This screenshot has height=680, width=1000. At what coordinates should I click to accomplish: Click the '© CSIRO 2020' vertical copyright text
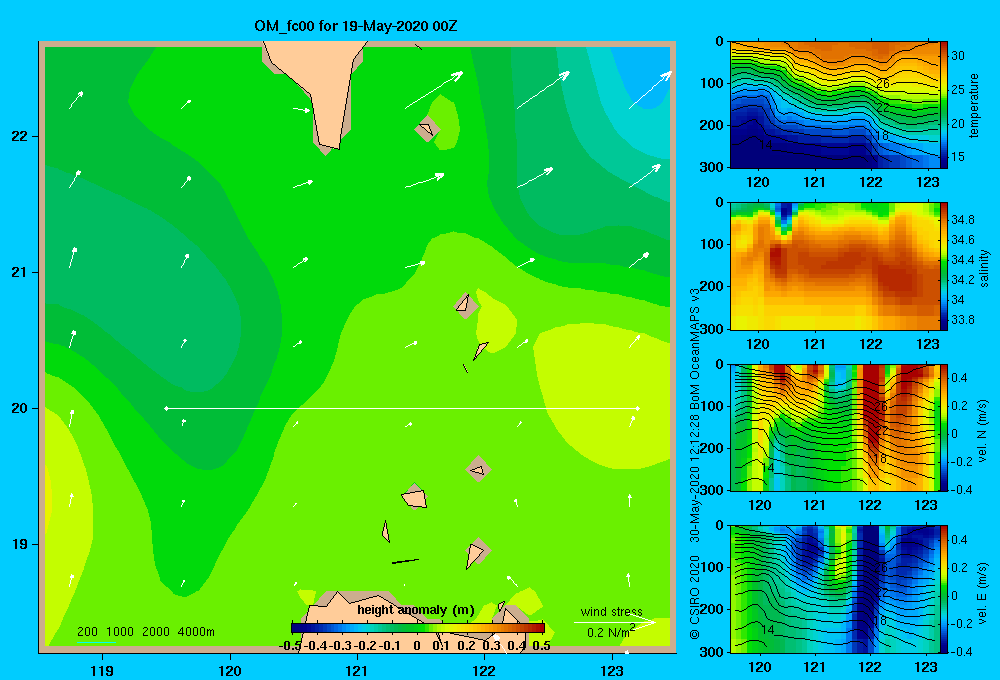(x=695, y=596)
